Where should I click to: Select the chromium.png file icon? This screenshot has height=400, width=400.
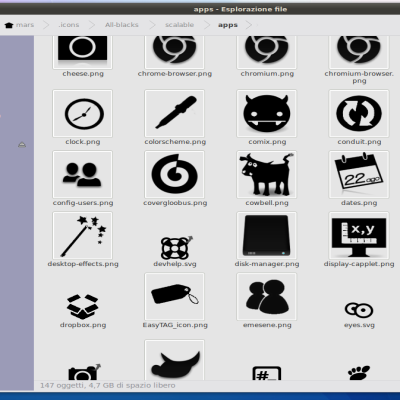click(x=267, y=52)
